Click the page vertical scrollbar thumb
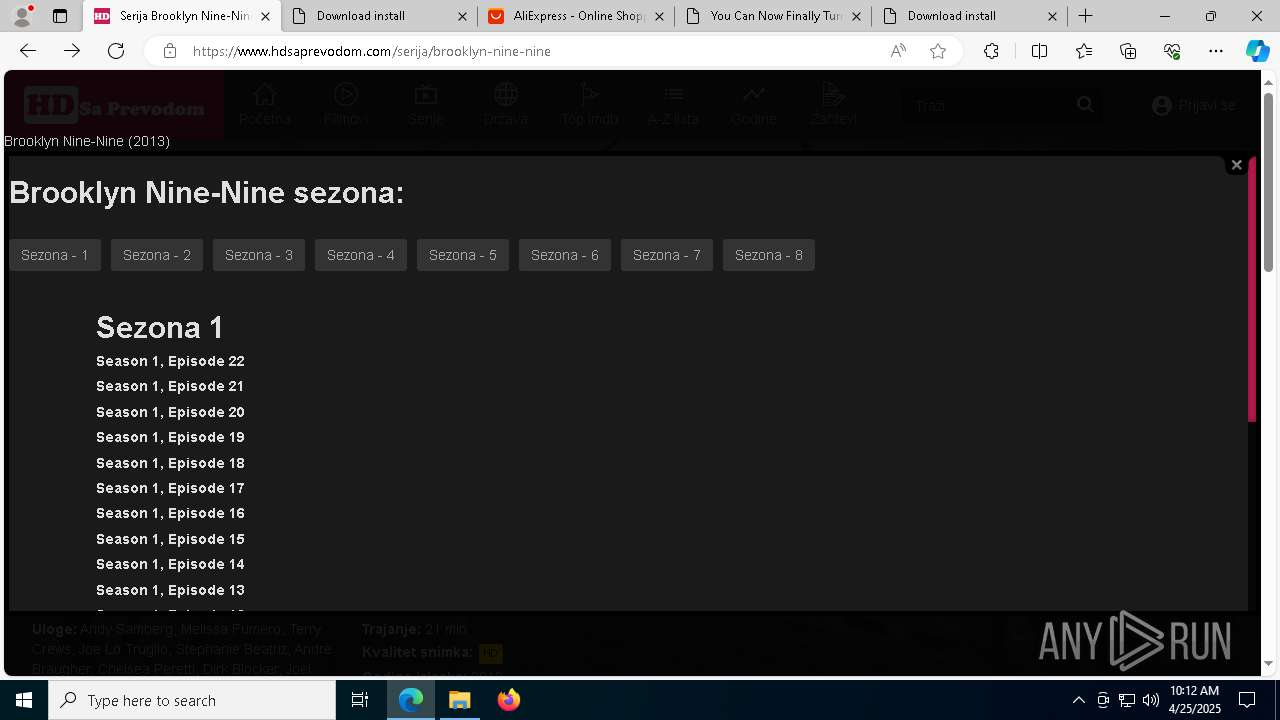 coord(1269,182)
